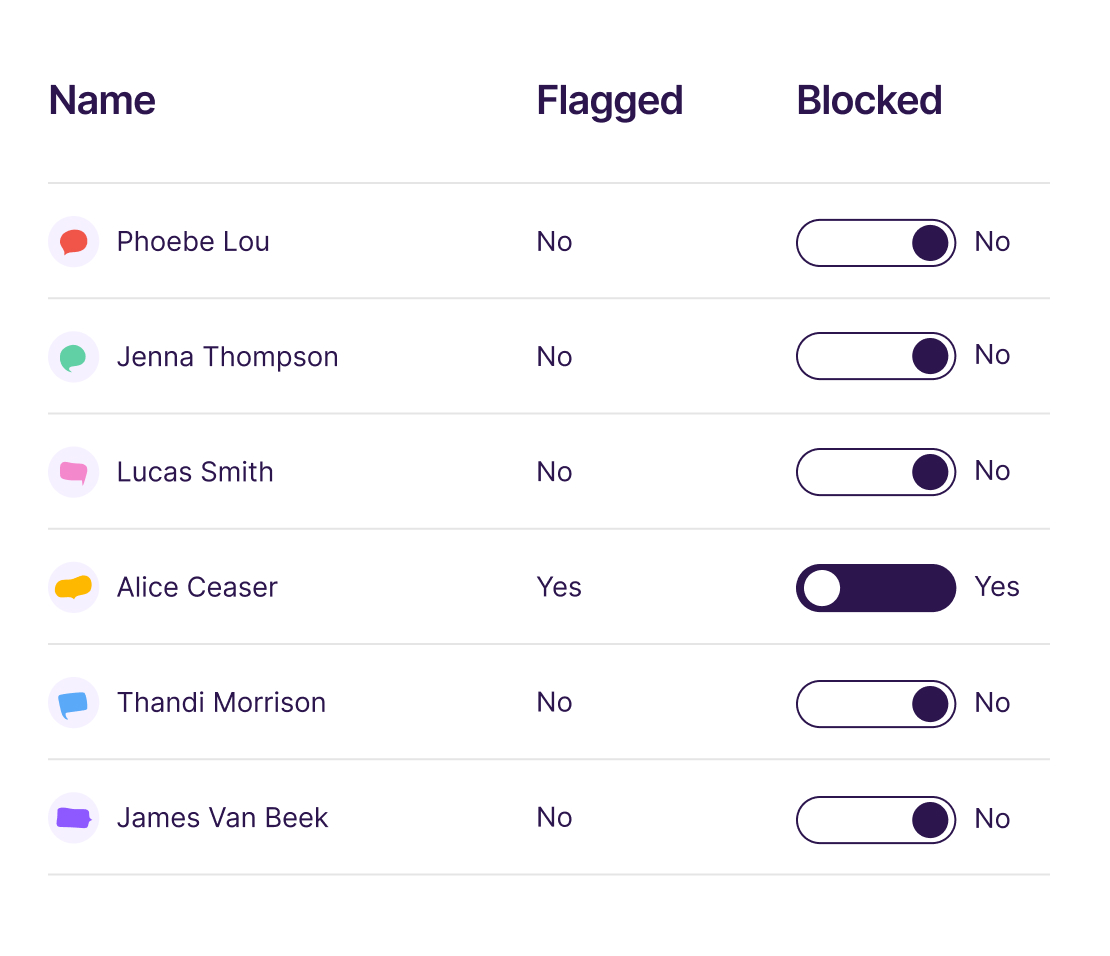Click Jenna Thompson's green chat bubble avatar

click(74, 357)
